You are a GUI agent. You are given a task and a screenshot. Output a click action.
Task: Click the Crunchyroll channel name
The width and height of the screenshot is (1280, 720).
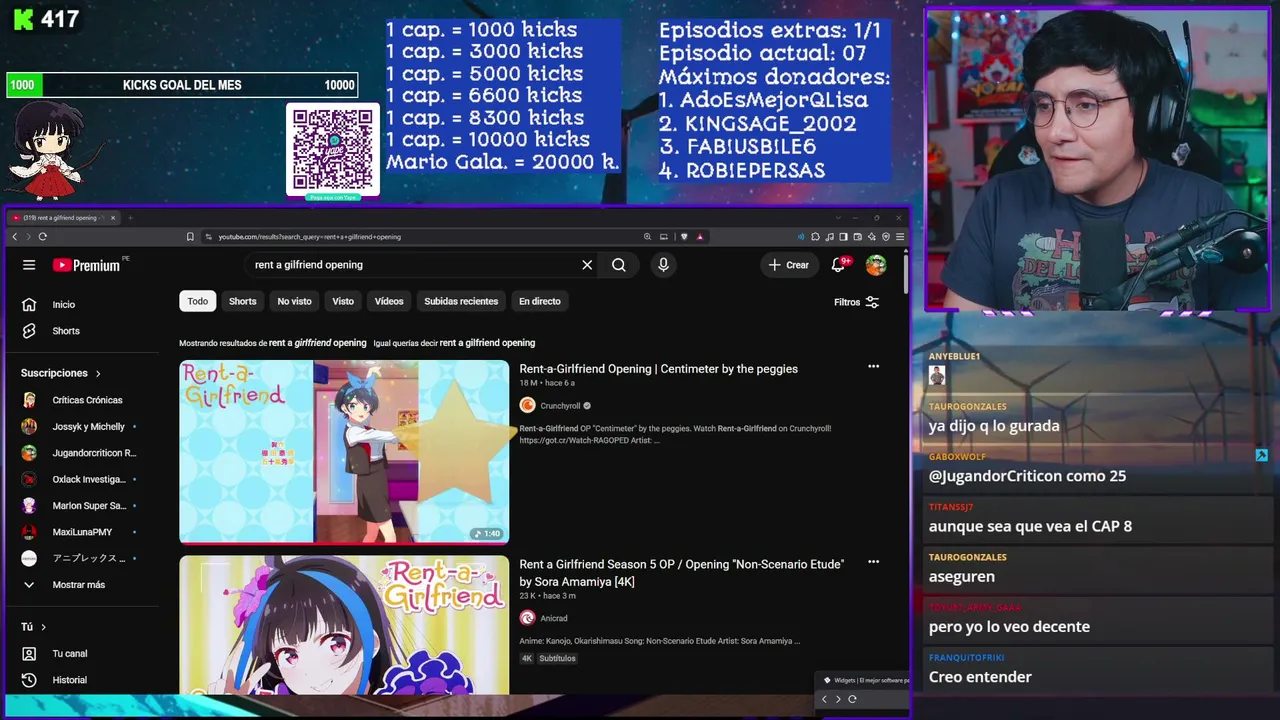[x=560, y=406]
